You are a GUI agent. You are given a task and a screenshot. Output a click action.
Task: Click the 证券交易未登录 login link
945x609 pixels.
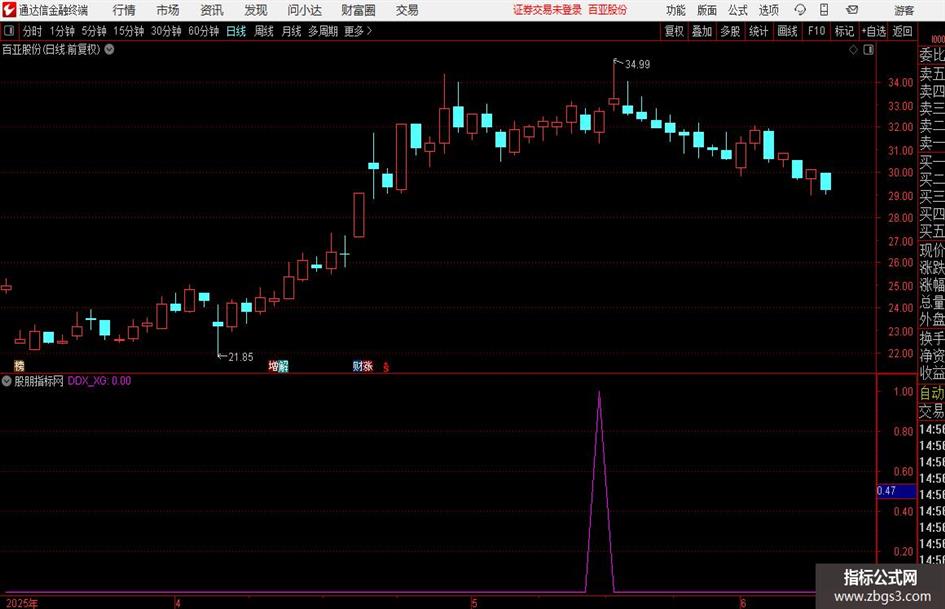pyautogui.click(x=547, y=10)
